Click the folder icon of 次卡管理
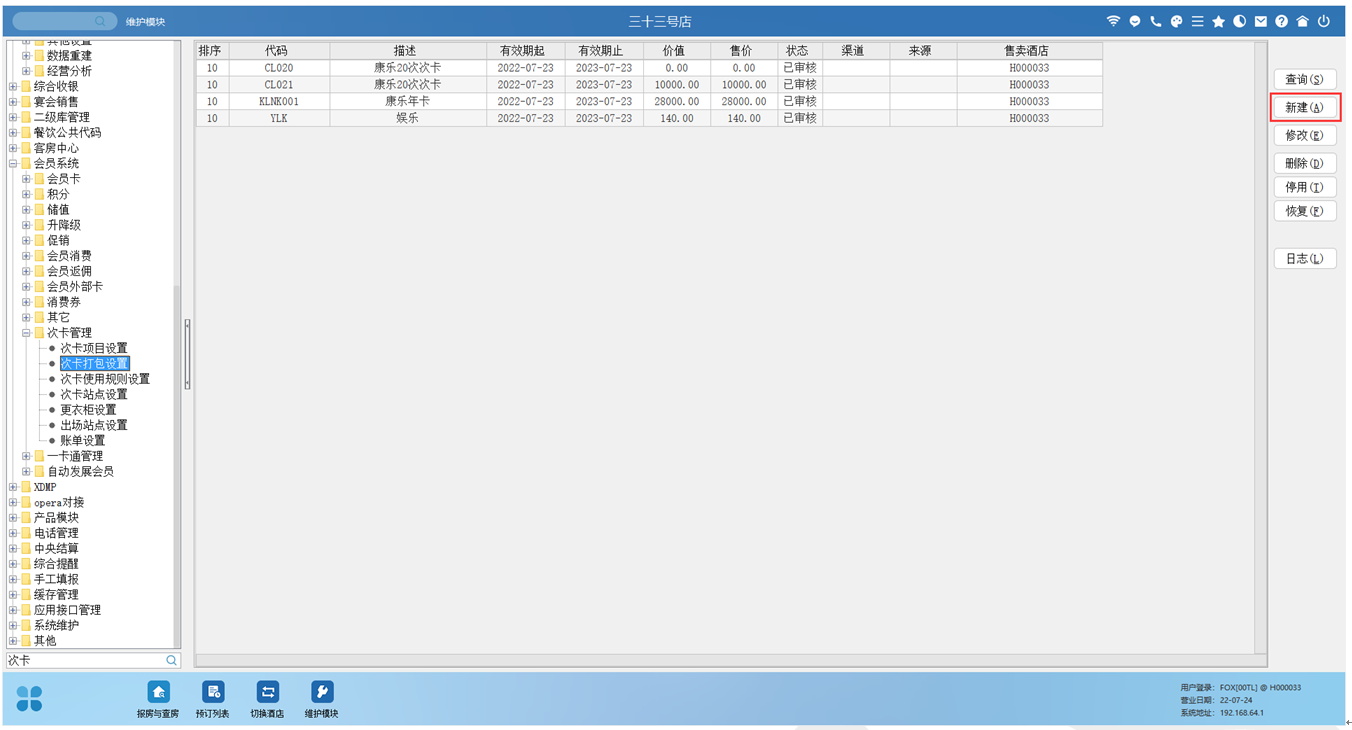This screenshot has width=1352, height=730. 39,333
